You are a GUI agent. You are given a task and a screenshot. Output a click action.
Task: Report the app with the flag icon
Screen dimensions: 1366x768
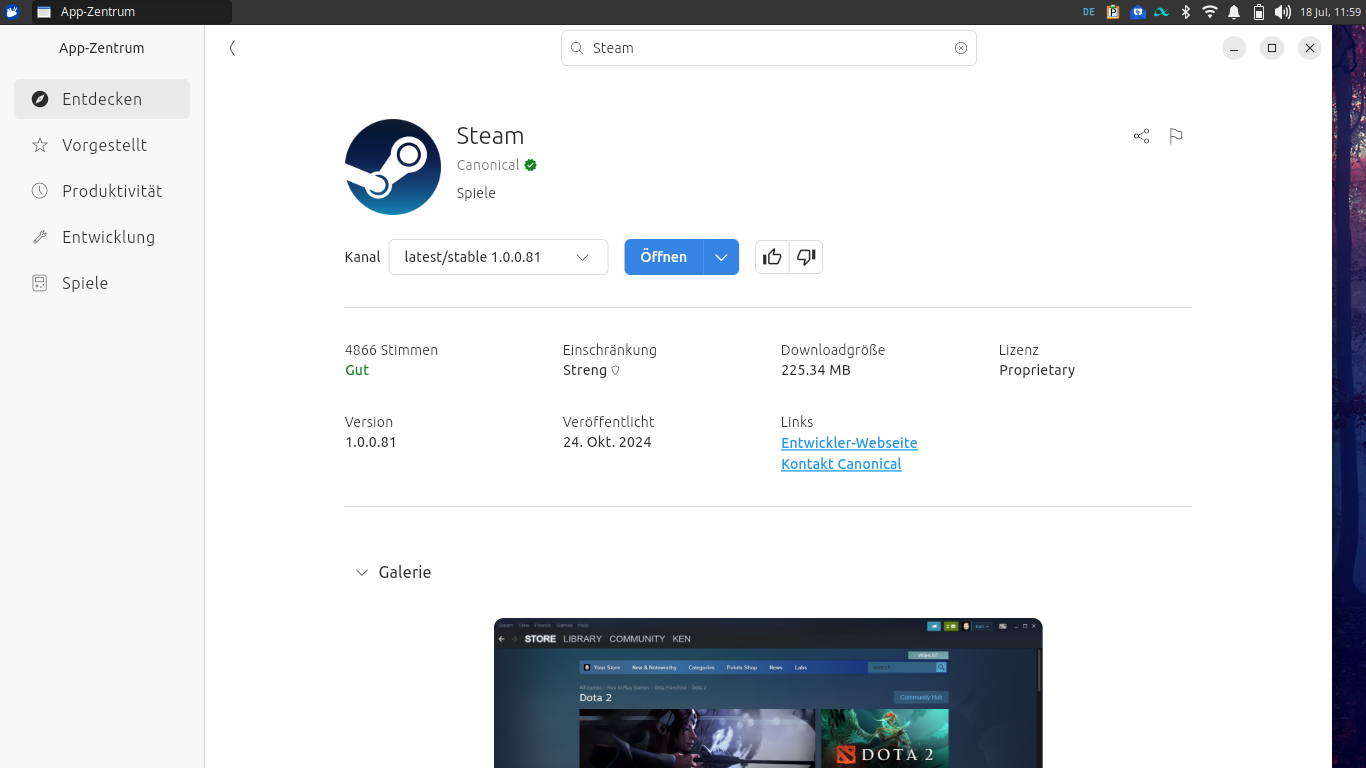click(1176, 136)
